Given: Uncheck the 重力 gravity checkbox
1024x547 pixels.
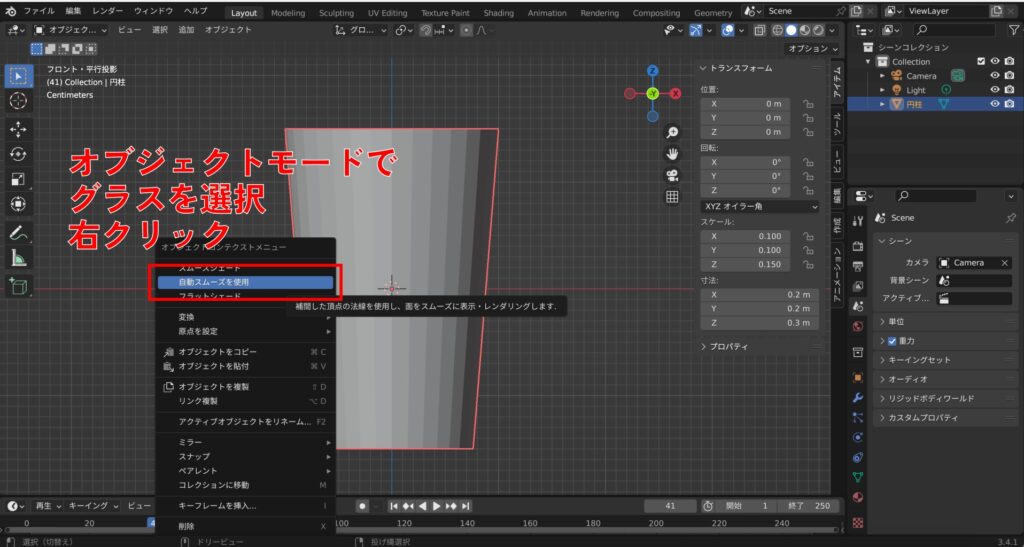Looking at the screenshot, I should click(x=893, y=341).
